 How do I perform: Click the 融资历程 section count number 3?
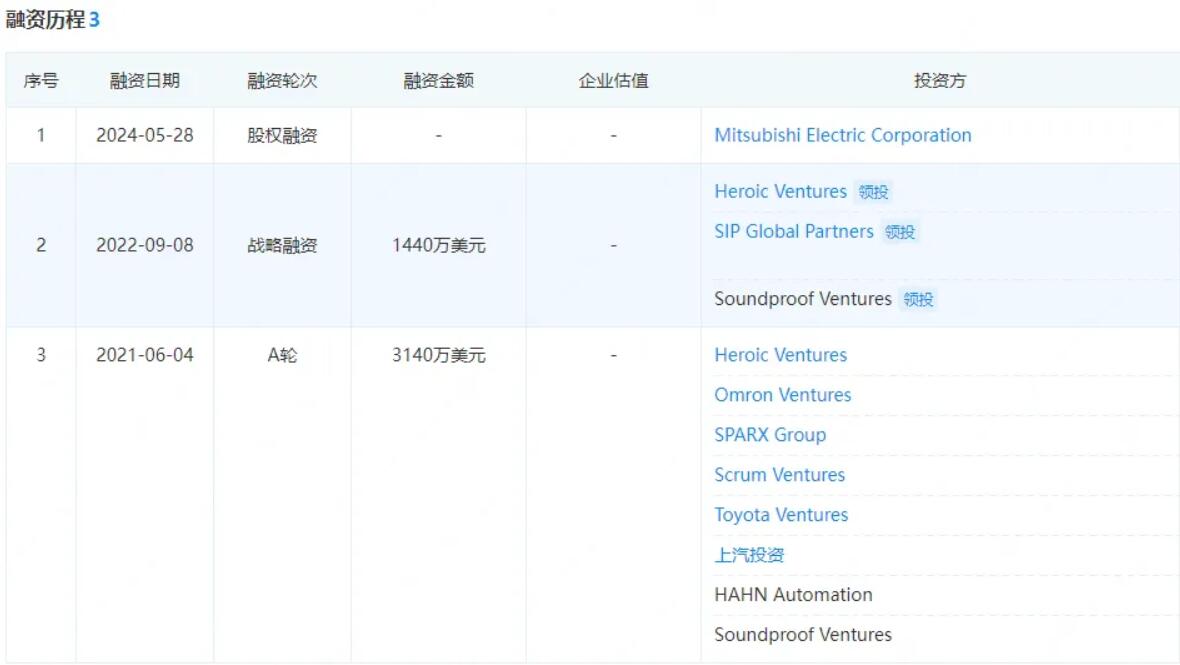click(x=94, y=20)
